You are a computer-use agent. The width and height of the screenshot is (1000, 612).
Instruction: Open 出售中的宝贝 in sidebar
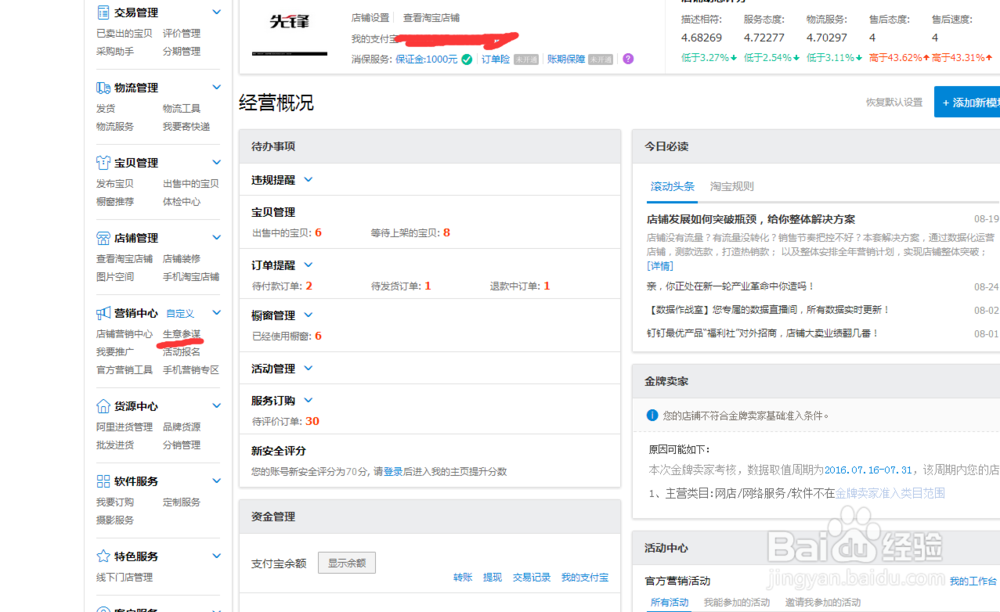coord(191,184)
